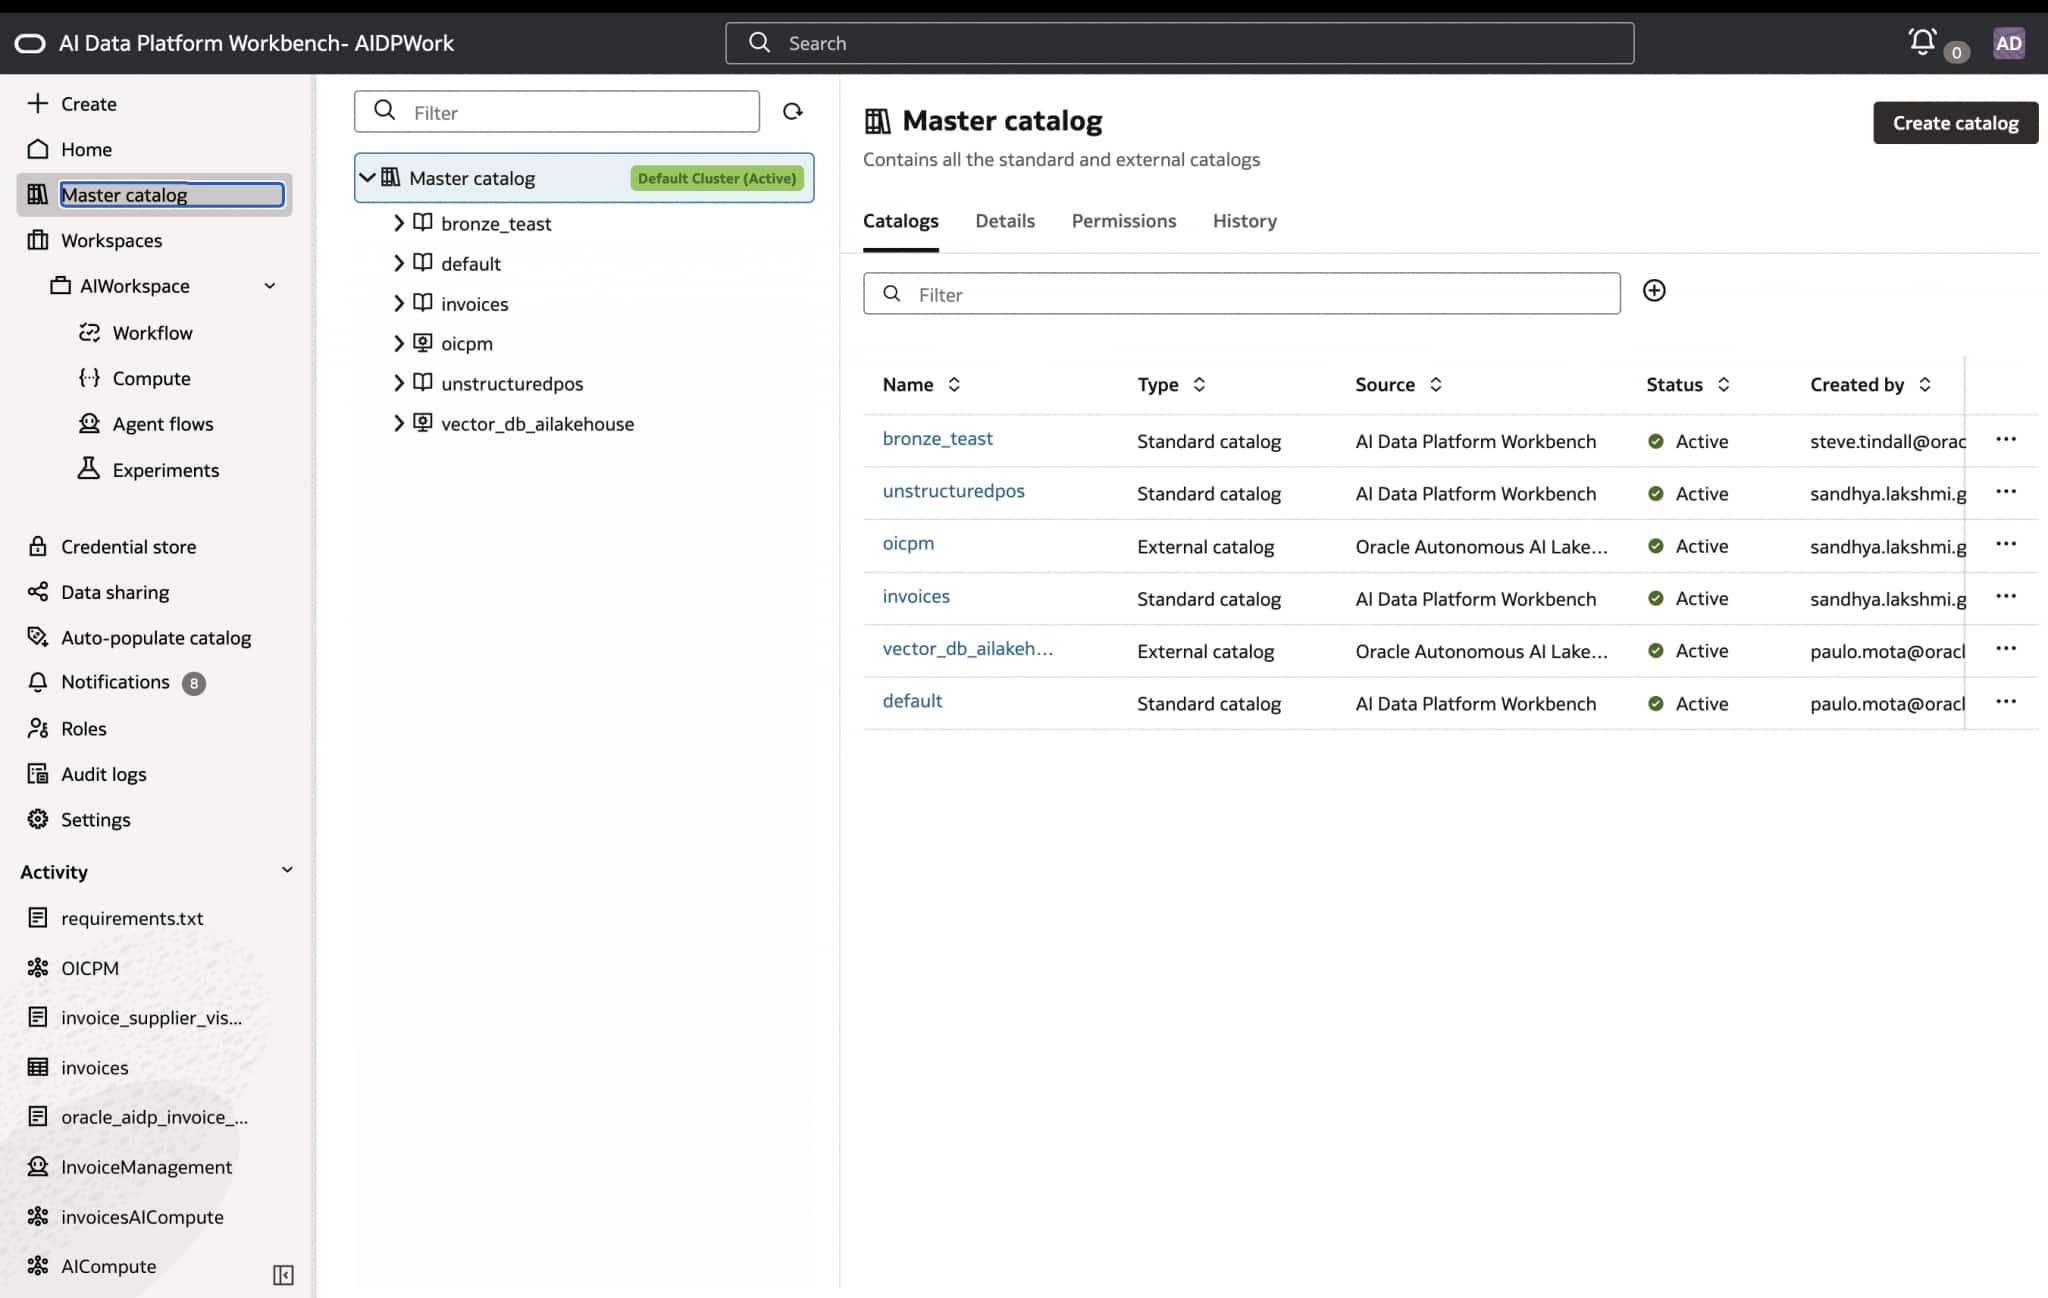Focus the catalogs table Filter field

[1241, 293]
